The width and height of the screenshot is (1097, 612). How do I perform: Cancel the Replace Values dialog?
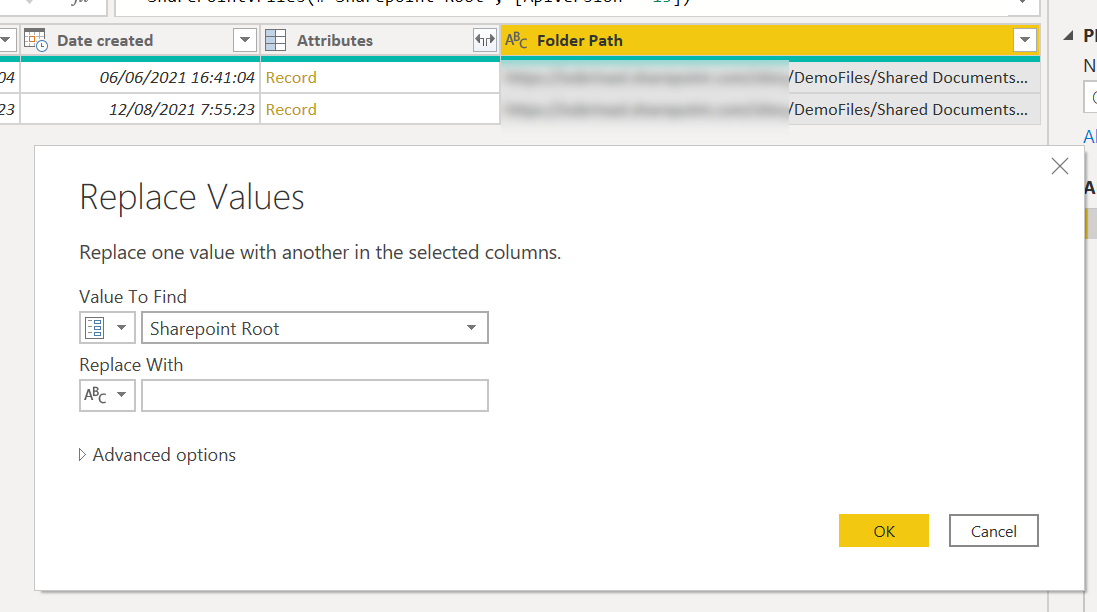tap(993, 531)
